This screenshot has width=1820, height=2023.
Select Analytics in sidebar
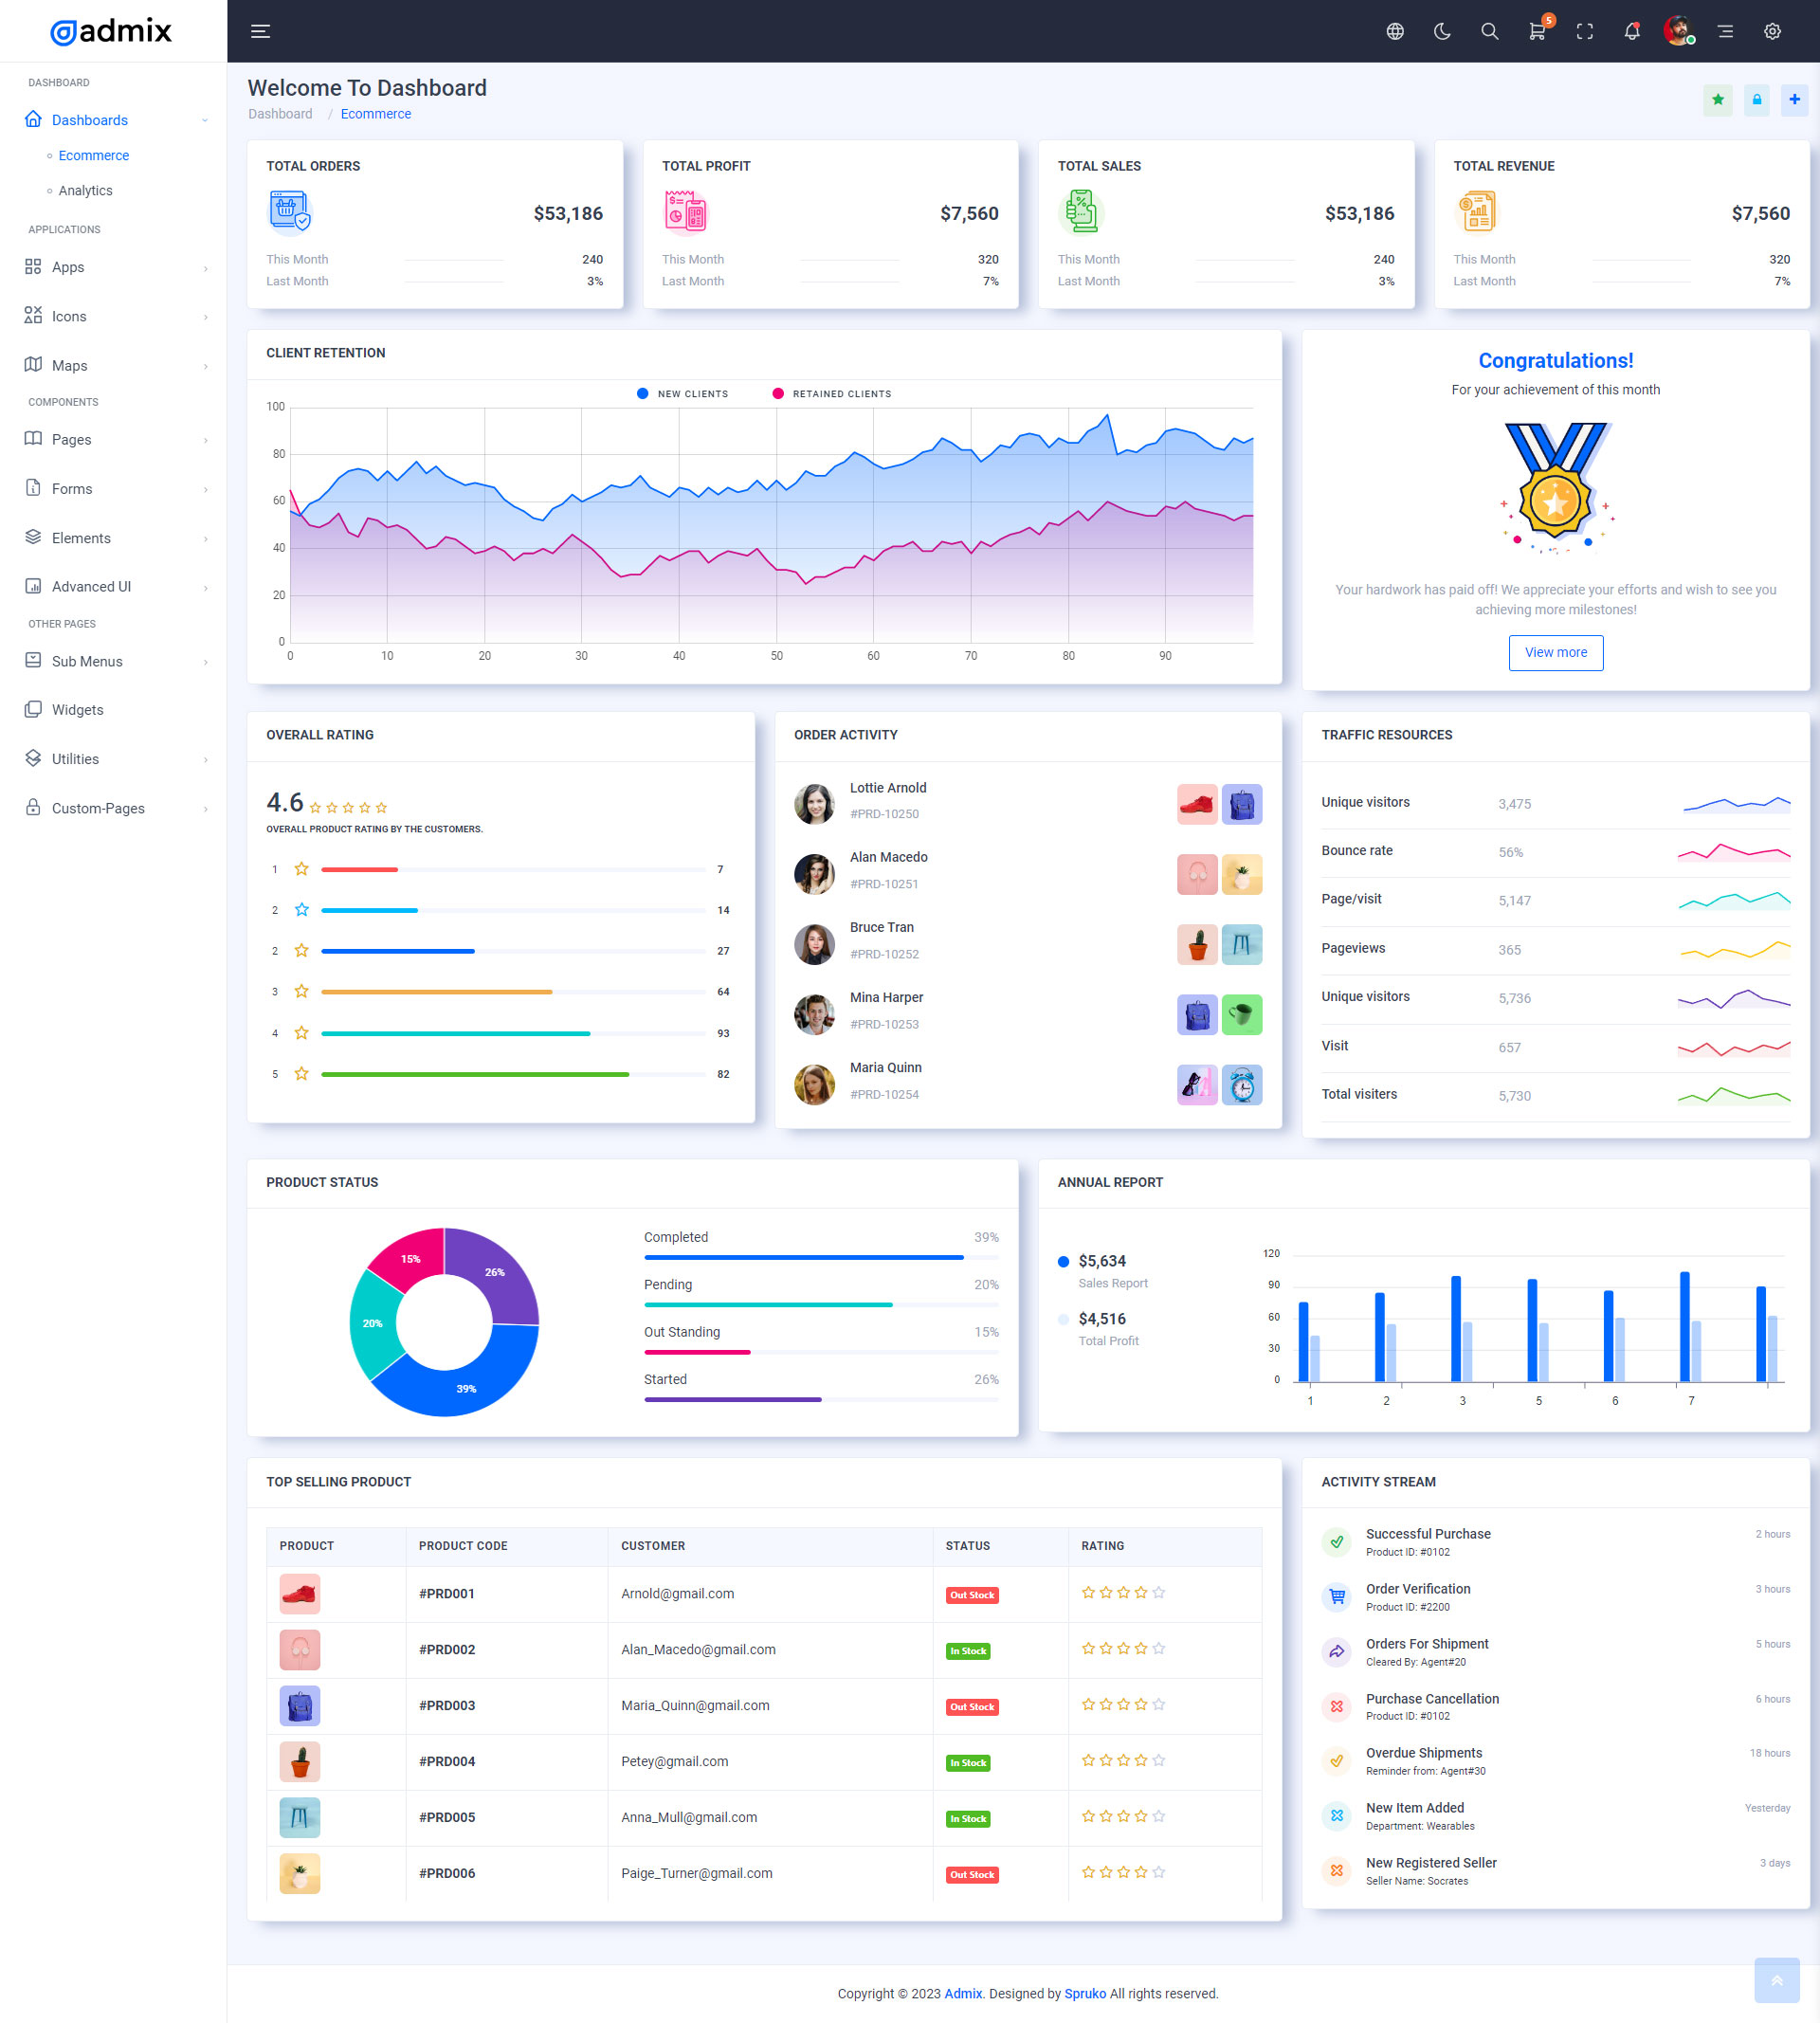(85, 190)
